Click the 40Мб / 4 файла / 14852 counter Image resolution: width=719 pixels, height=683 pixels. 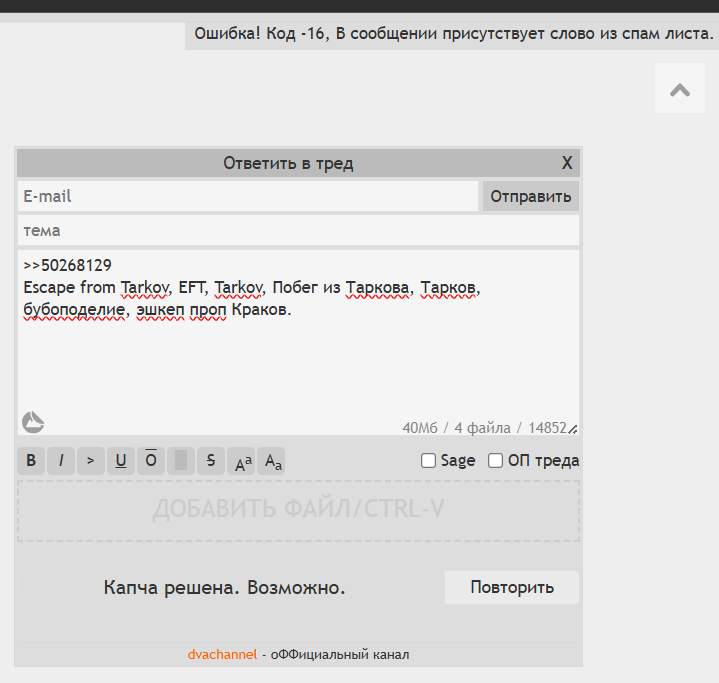point(484,428)
